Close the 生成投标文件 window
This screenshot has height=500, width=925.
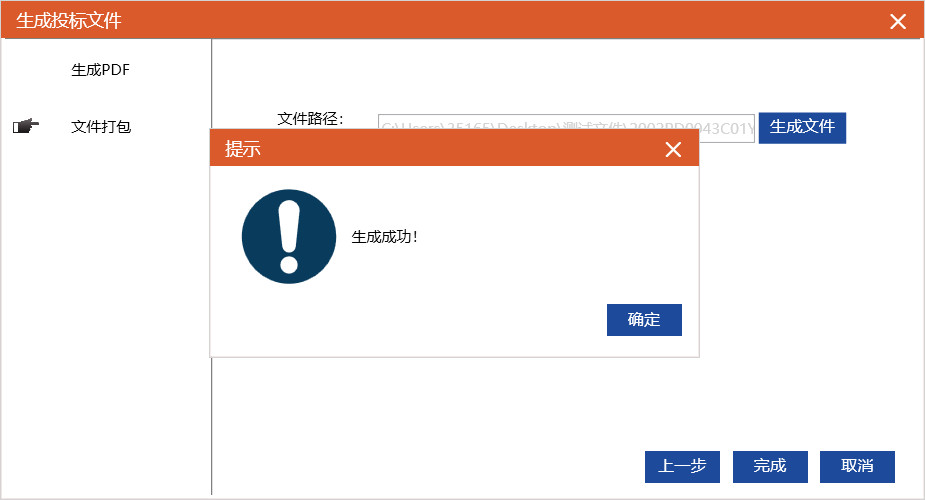click(898, 22)
